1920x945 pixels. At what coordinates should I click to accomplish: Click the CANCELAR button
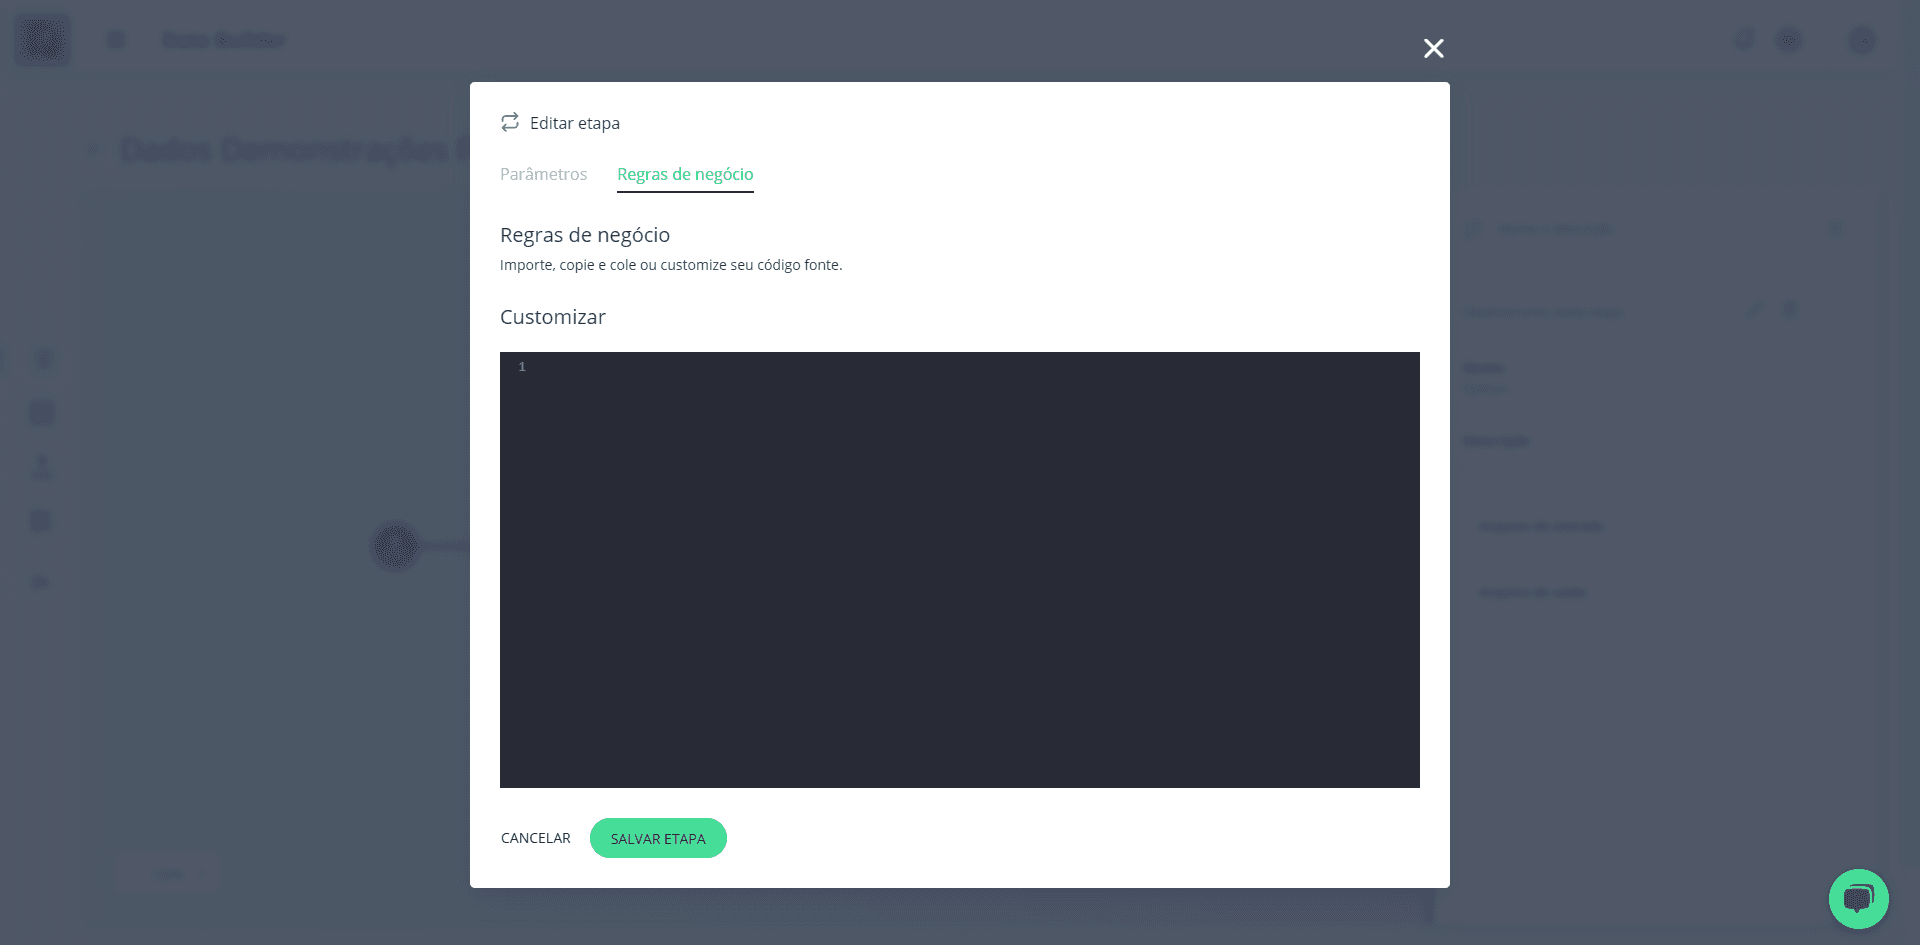pos(536,838)
